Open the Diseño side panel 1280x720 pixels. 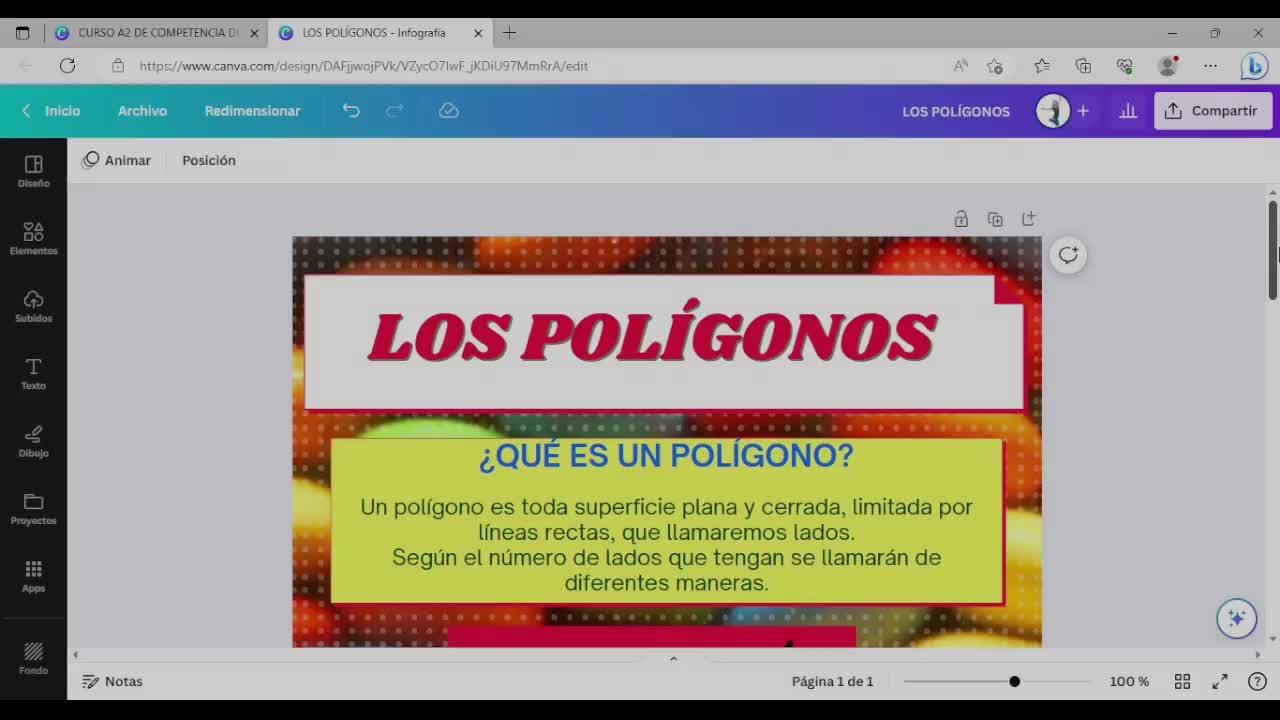coord(33,171)
